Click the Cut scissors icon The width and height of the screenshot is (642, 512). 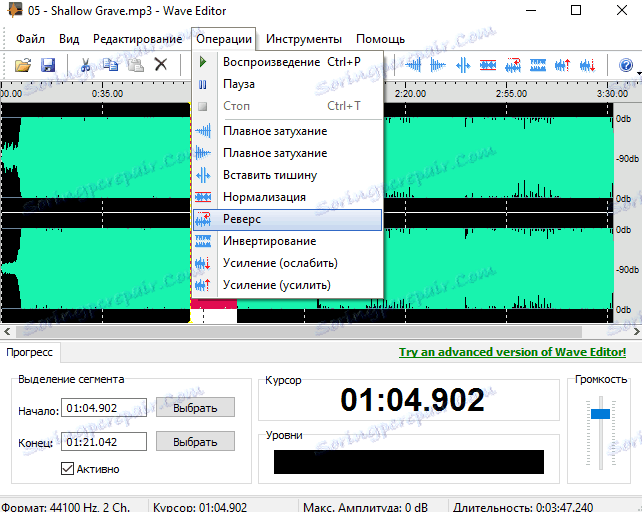point(86,65)
